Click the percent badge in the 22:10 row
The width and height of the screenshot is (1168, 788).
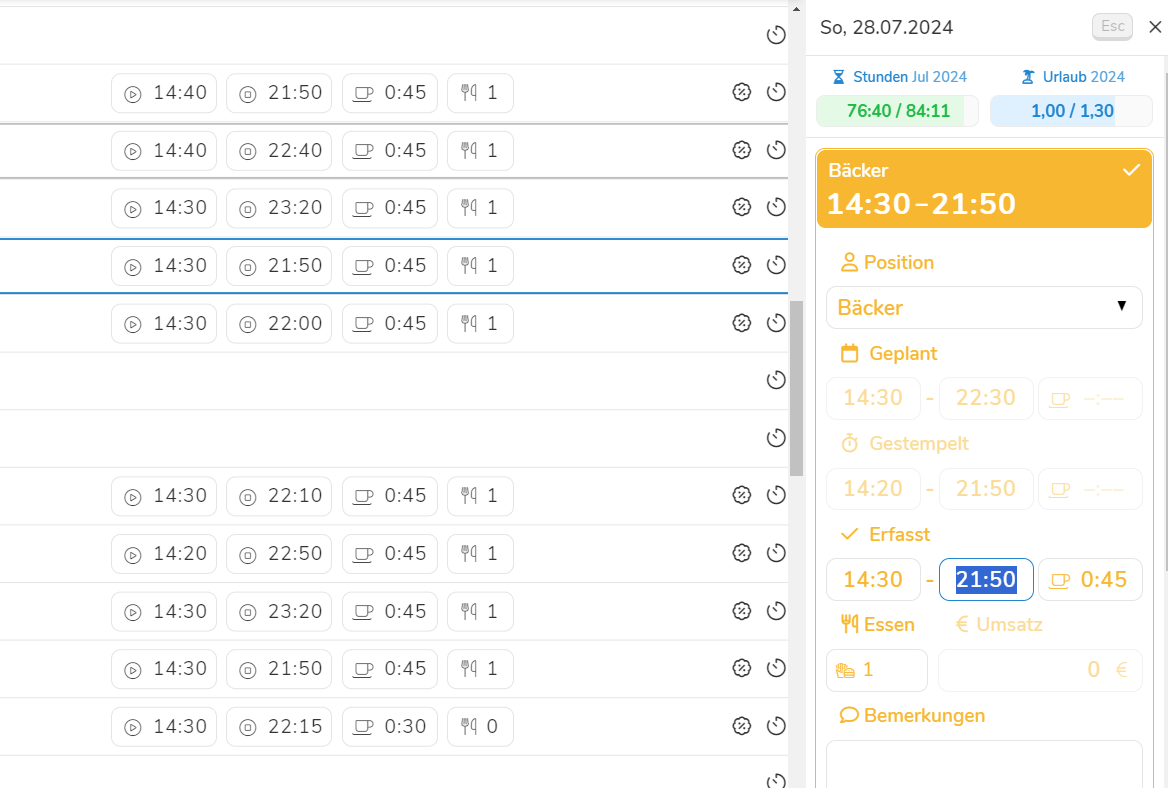point(742,495)
